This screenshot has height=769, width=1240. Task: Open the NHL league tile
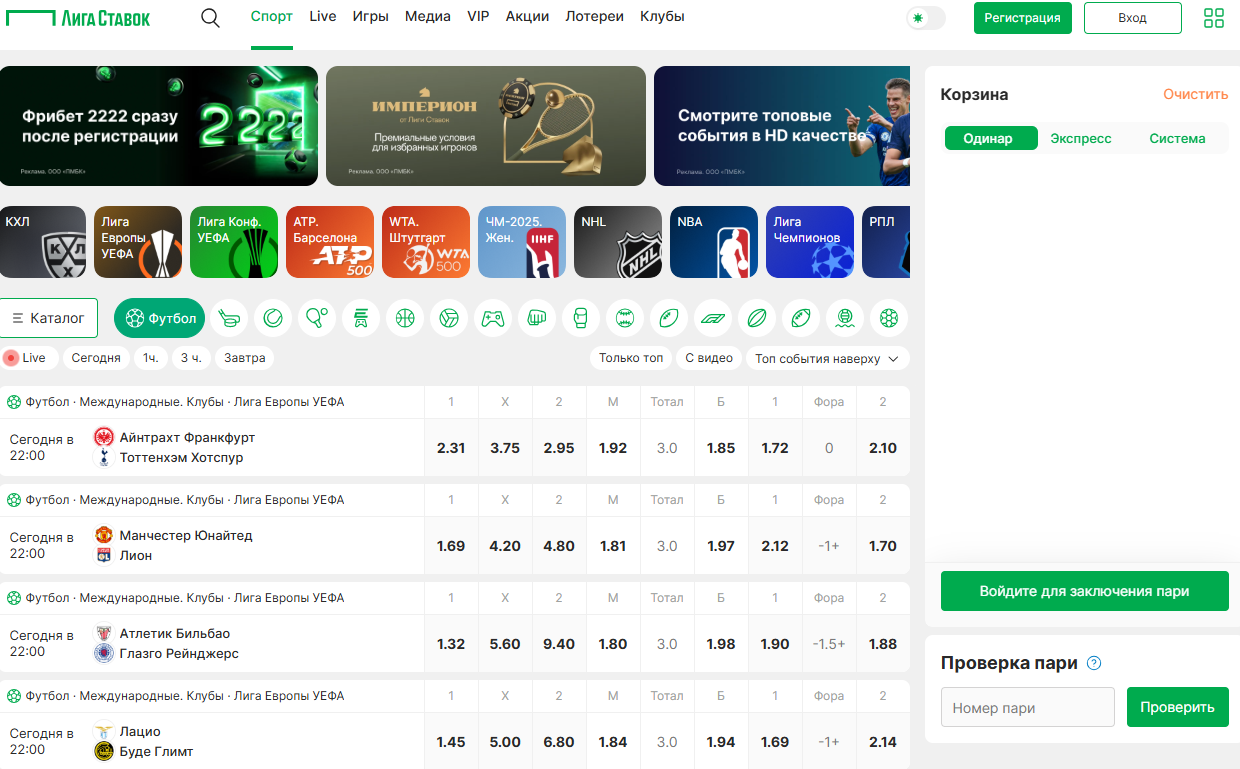tap(618, 242)
